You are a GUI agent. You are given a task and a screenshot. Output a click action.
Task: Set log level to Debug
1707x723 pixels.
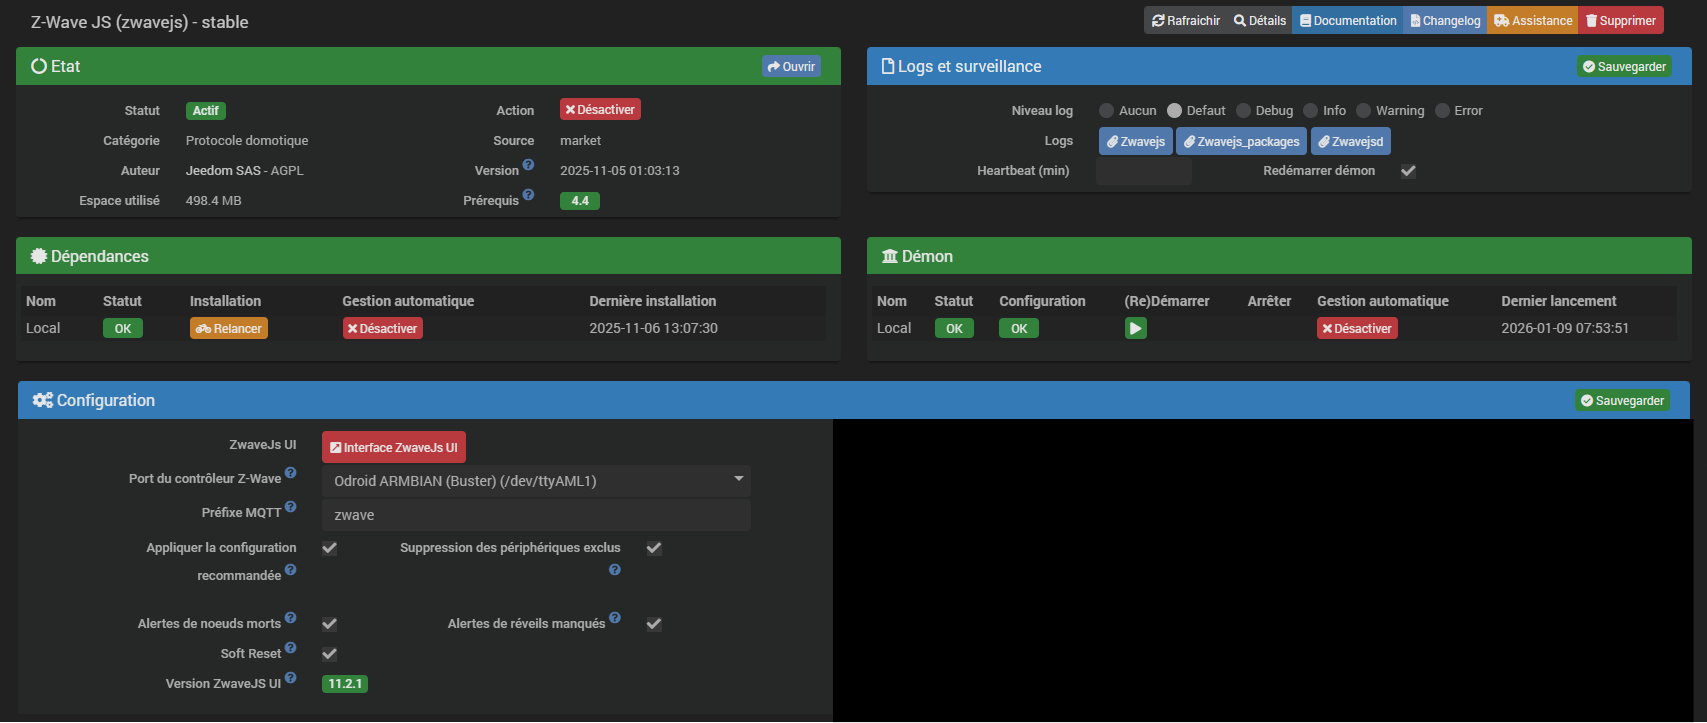coord(1243,111)
